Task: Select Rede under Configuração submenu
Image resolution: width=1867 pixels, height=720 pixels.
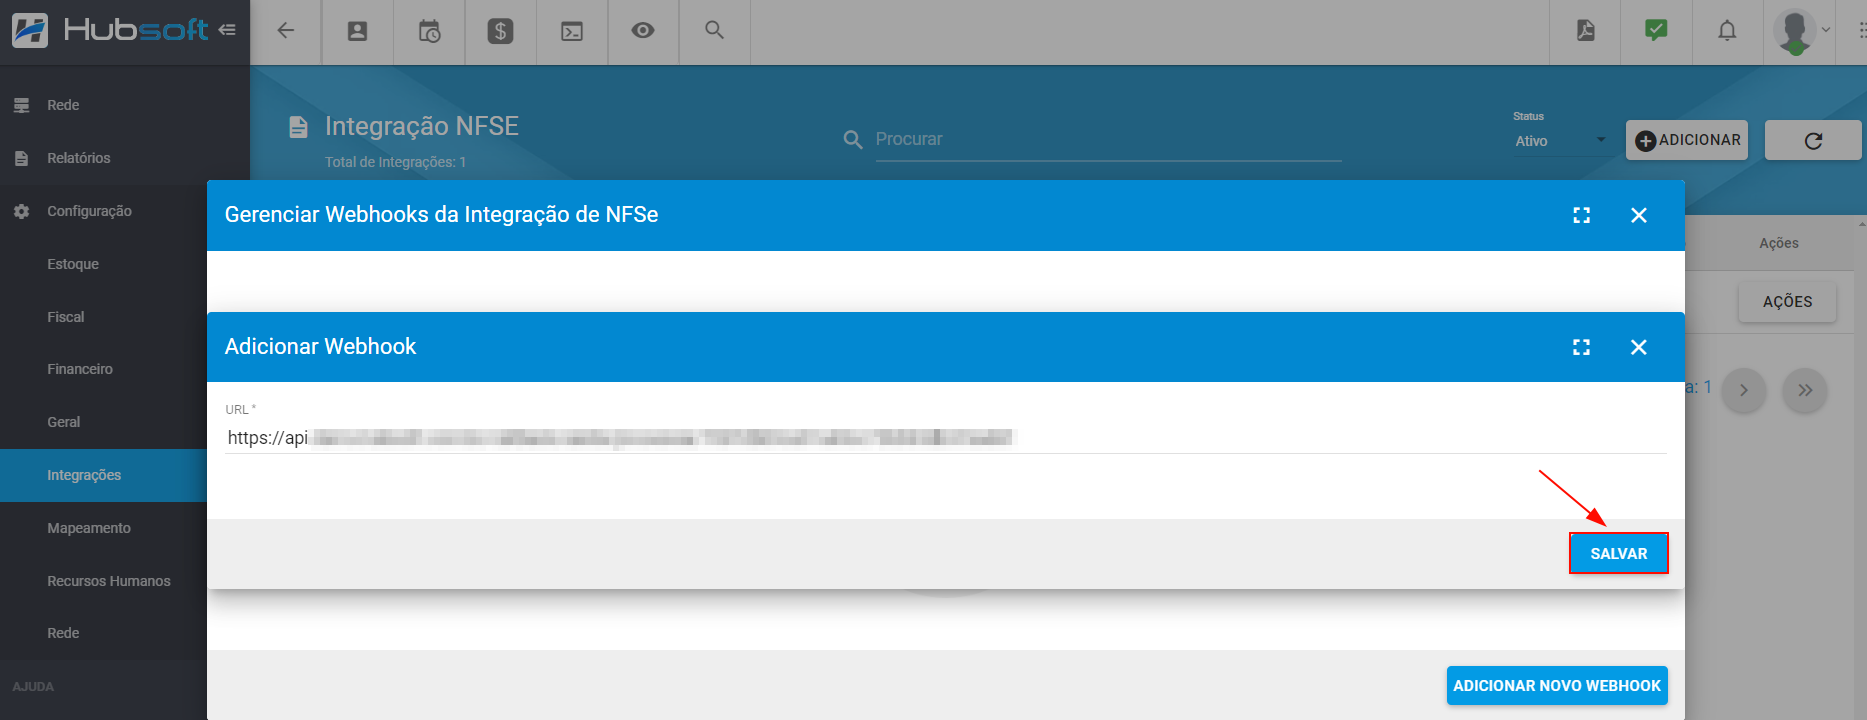Action: [63, 633]
